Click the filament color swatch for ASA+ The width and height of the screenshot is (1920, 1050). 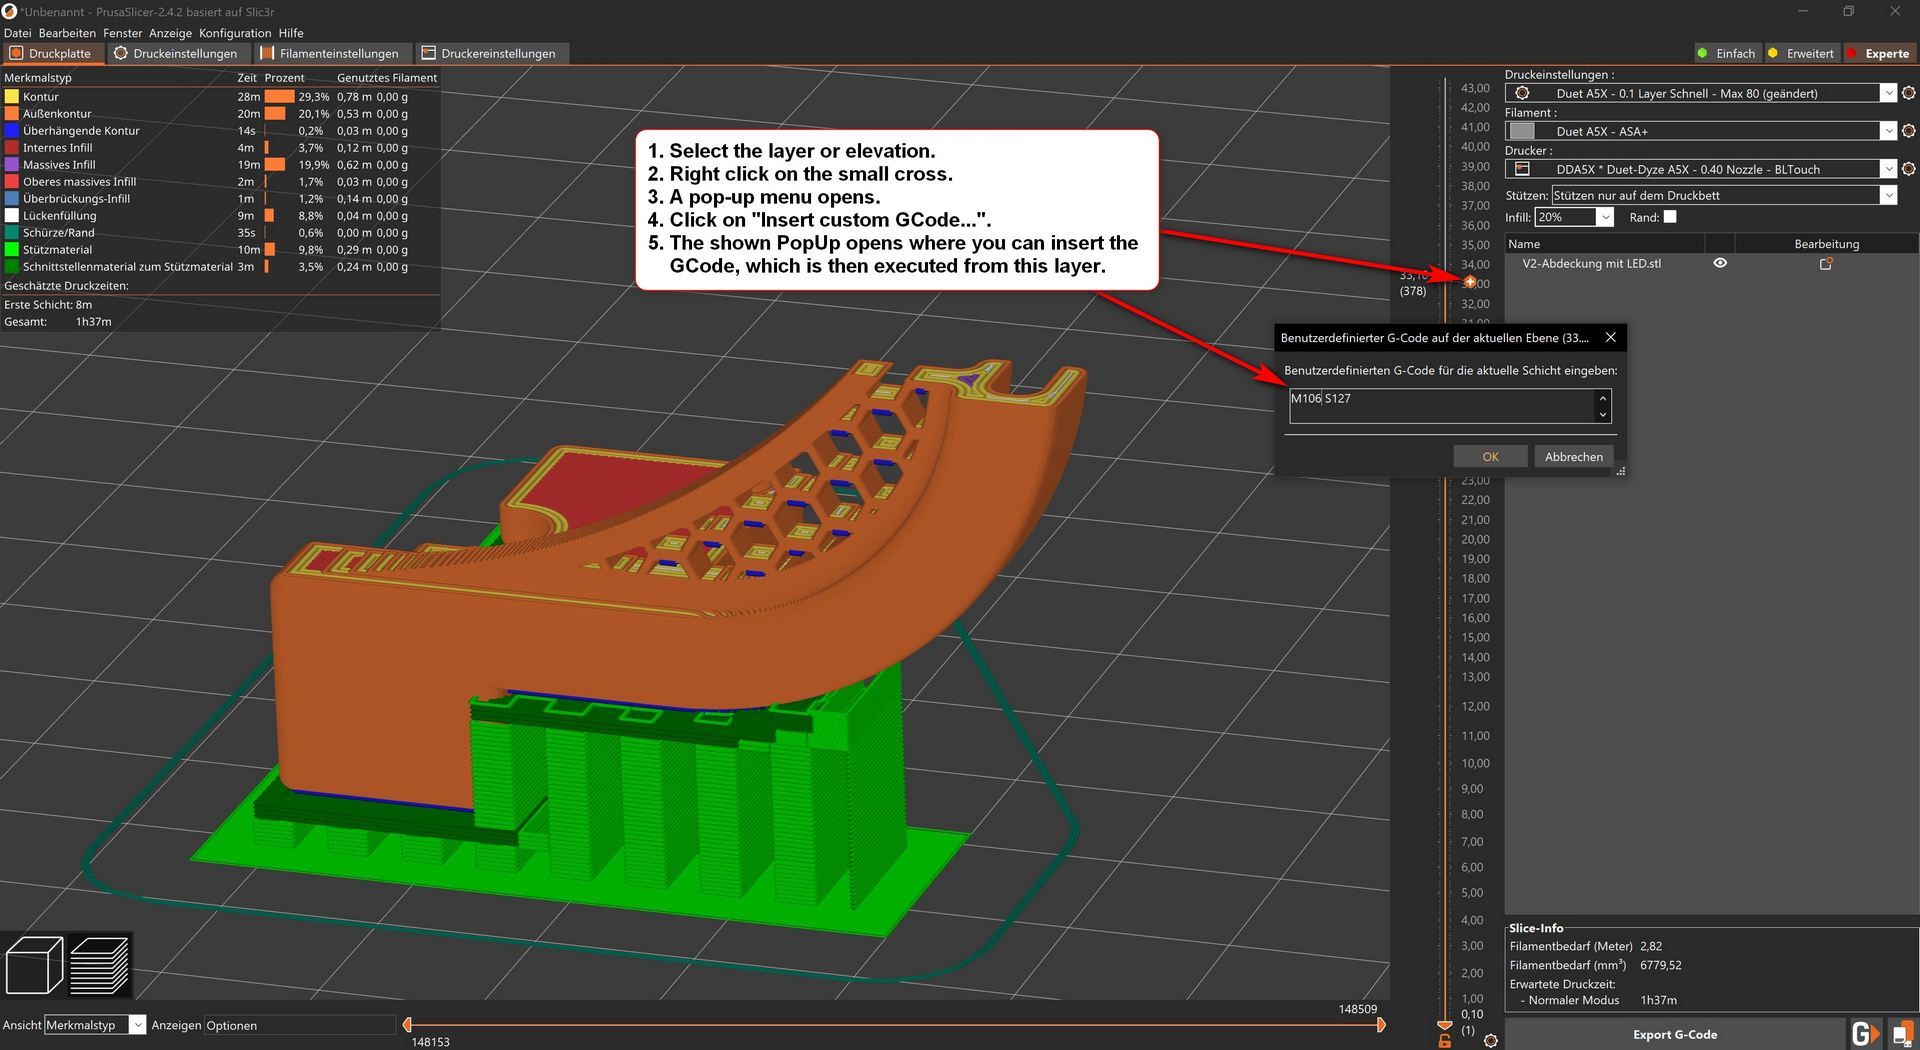pos(1522,131)
